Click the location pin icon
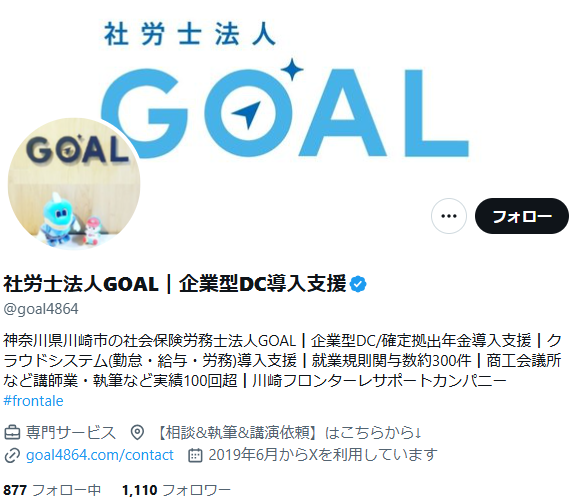The image size is (578, 499). (137, 432)
